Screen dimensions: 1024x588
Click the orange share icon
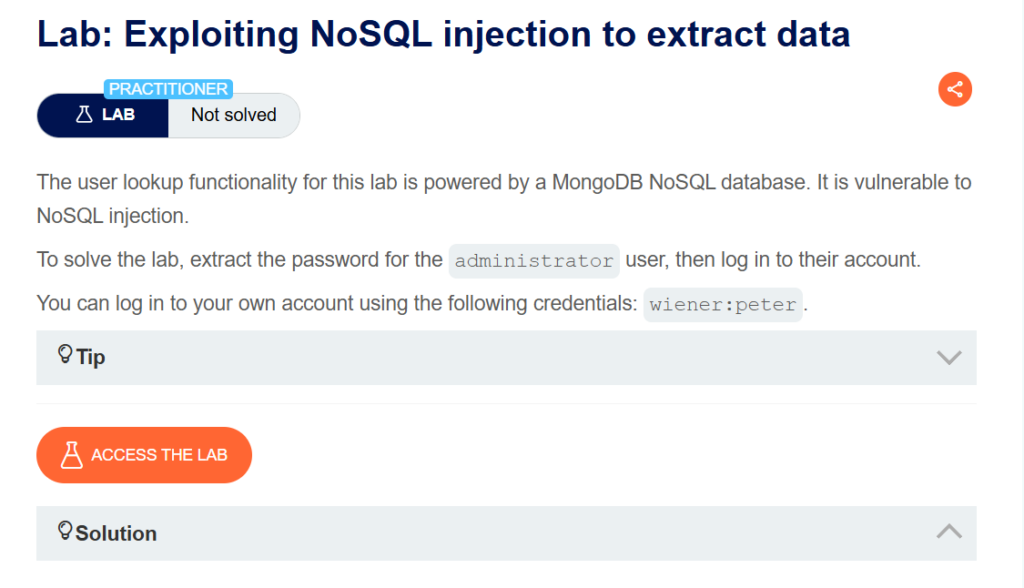coord(955,89)
